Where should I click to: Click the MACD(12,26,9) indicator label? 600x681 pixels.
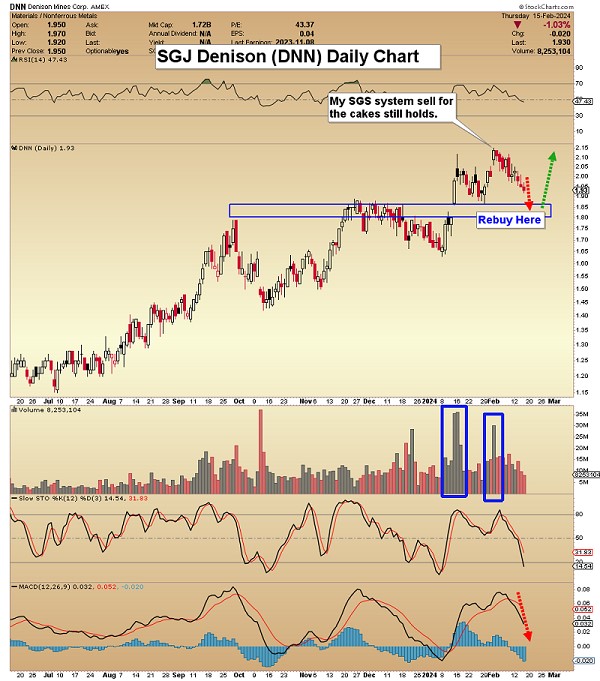pos(50,587)
